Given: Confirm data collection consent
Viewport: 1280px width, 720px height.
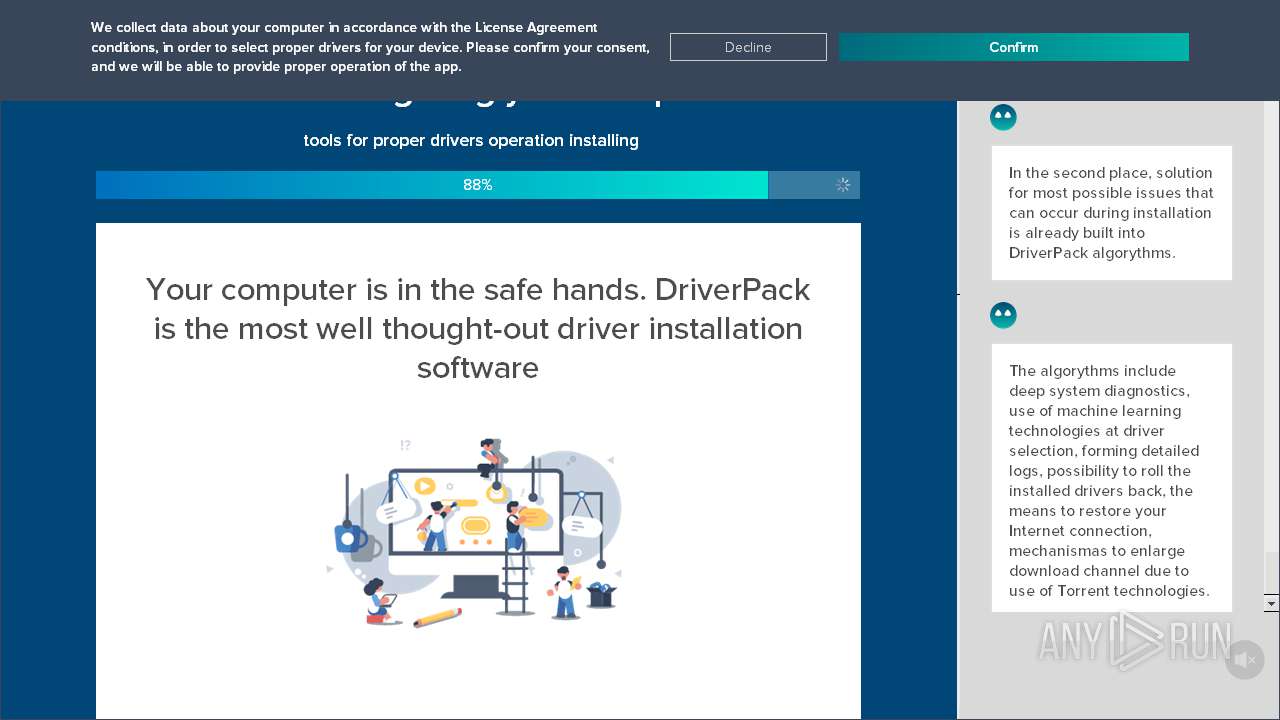Looking at the screenshot, I should pos(1014,47).
